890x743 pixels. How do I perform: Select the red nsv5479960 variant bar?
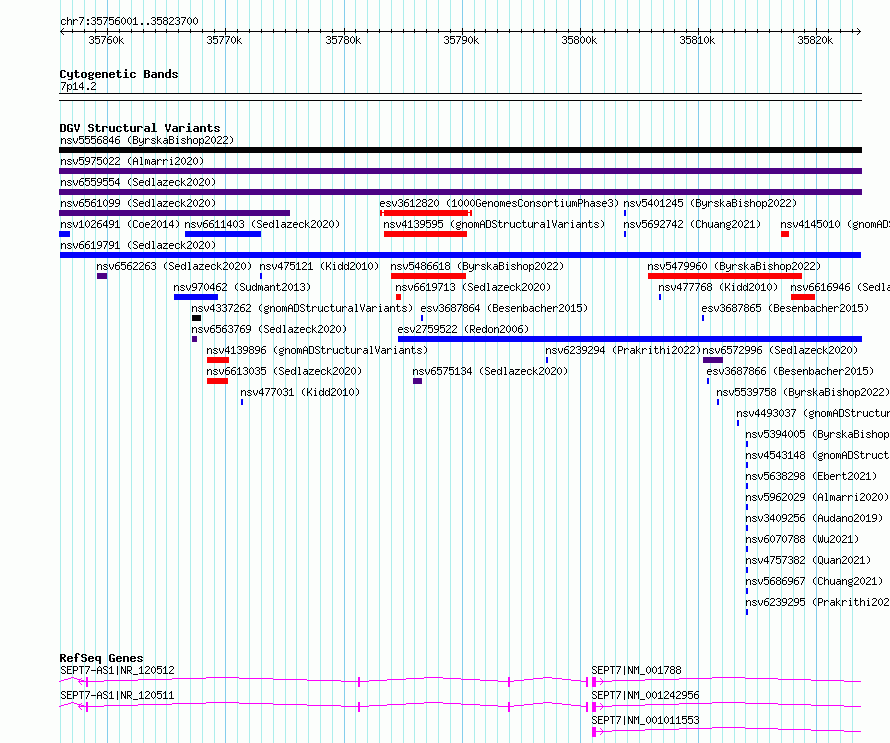pyautogui.click(x=725, y=276)
